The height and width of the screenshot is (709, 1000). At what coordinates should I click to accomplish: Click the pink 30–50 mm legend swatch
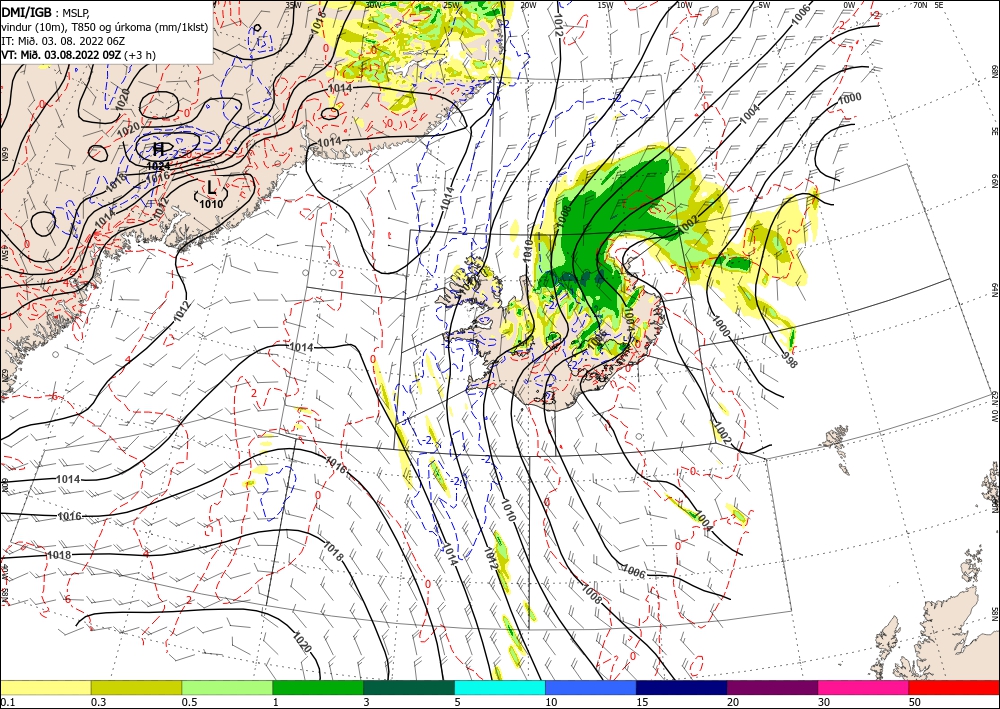point(864,687)
